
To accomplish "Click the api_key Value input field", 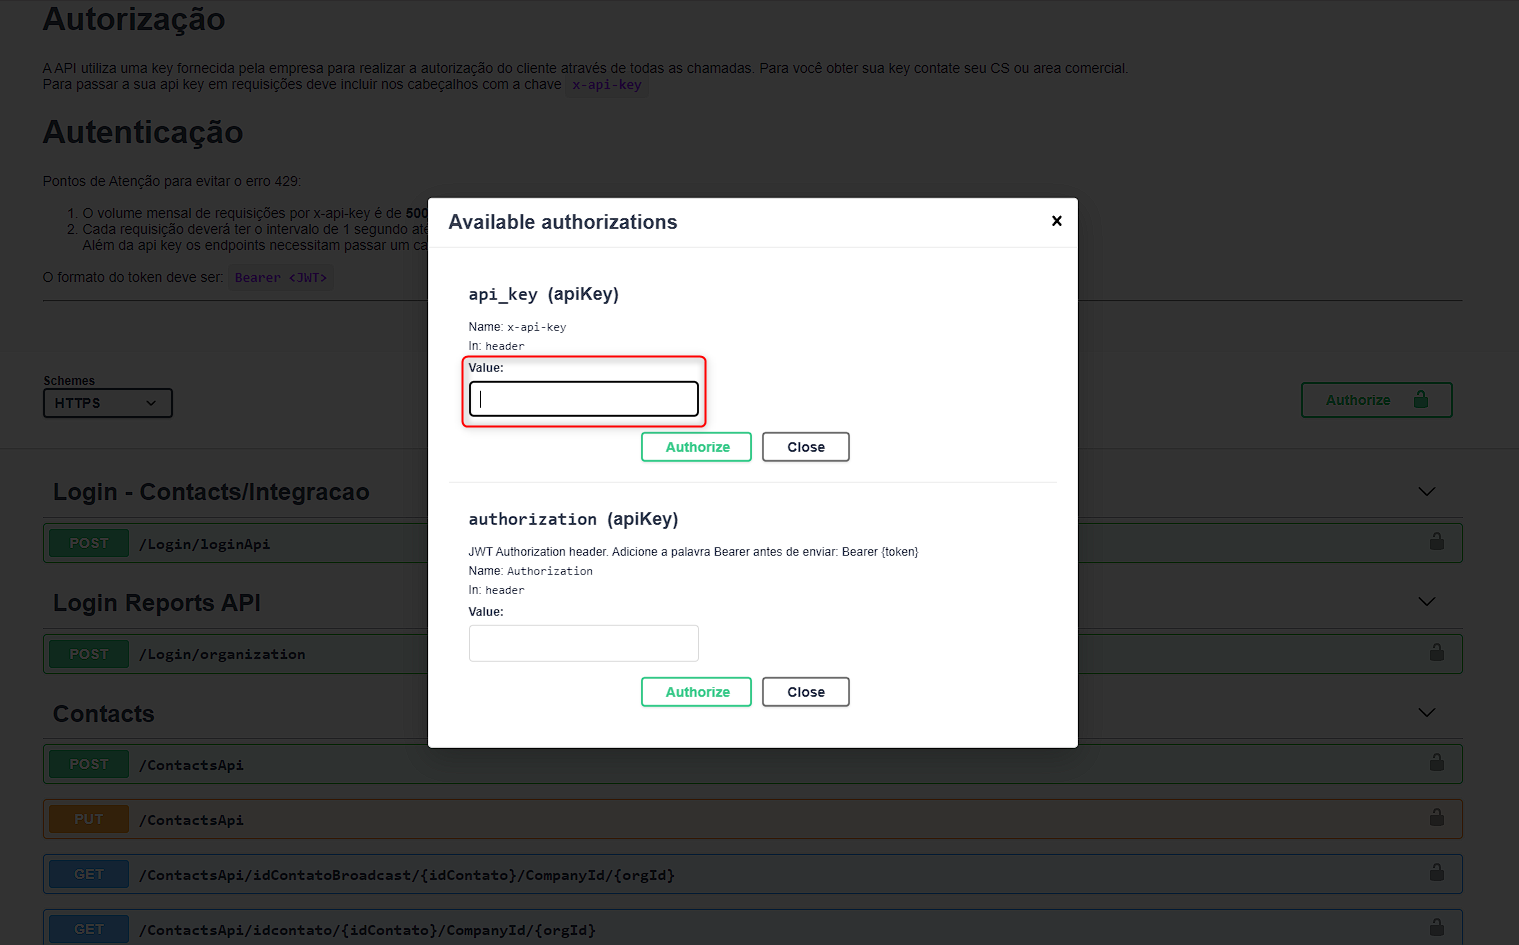I will click(584, 399).
